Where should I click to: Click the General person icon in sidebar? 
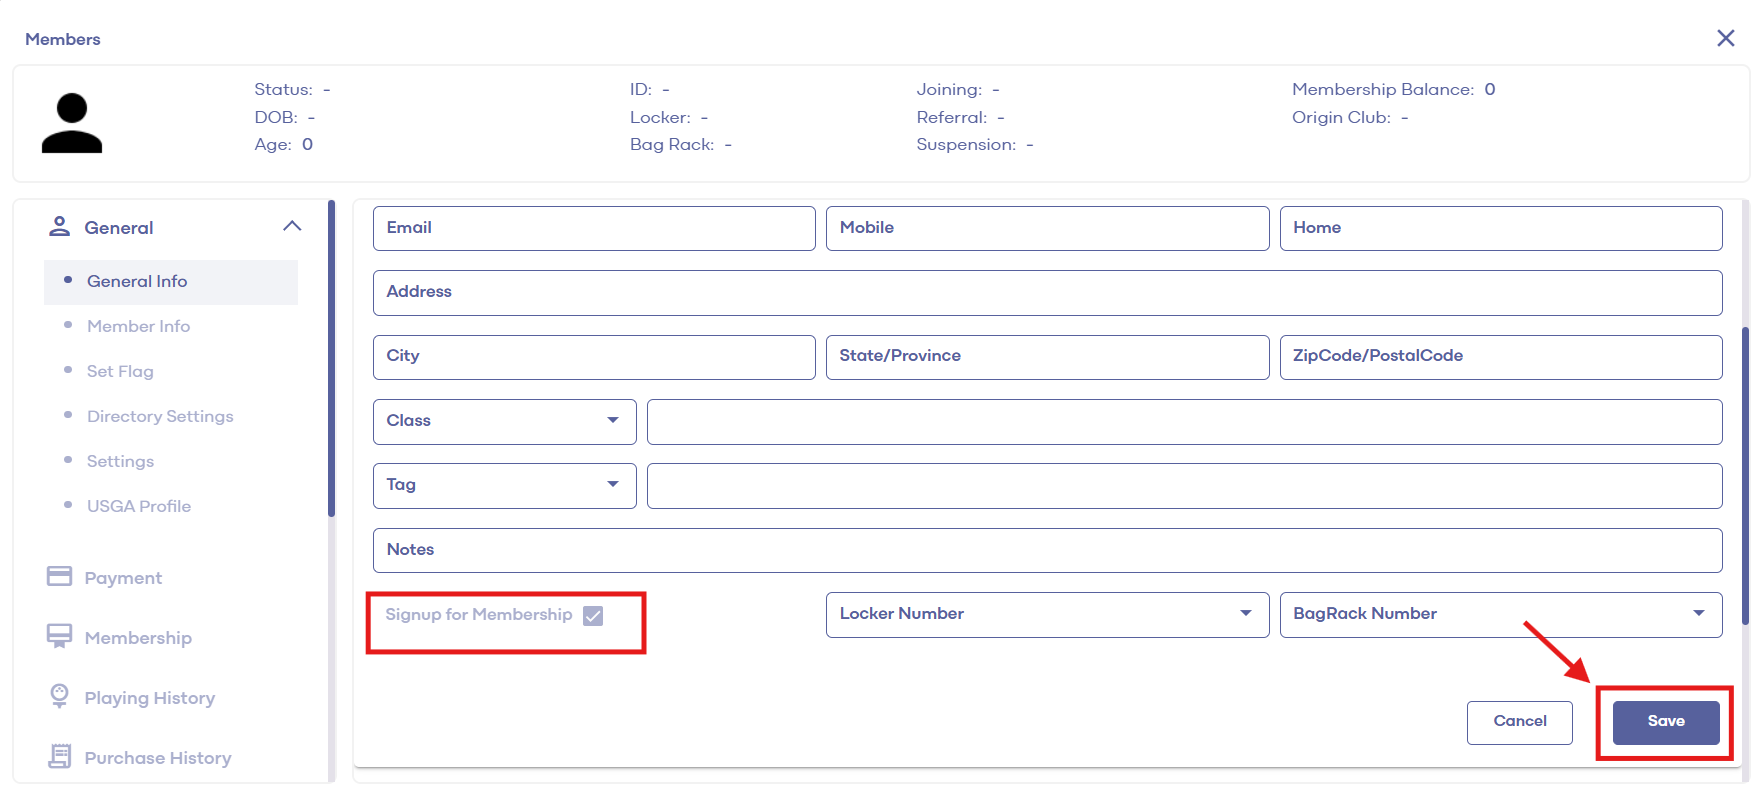60,227
